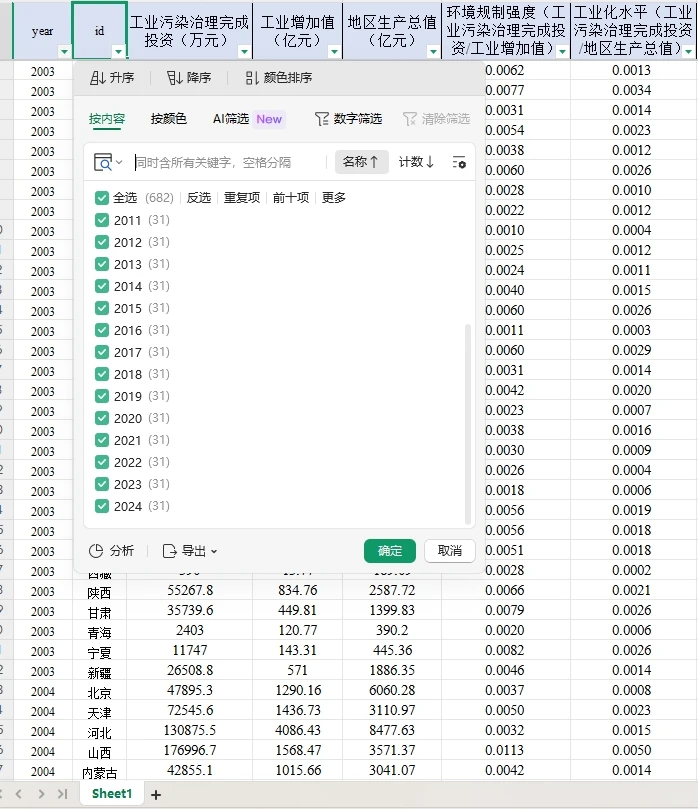Uncheck the 2017 checkbox
This screenshot has width=698, height=809.
(102, 352)
